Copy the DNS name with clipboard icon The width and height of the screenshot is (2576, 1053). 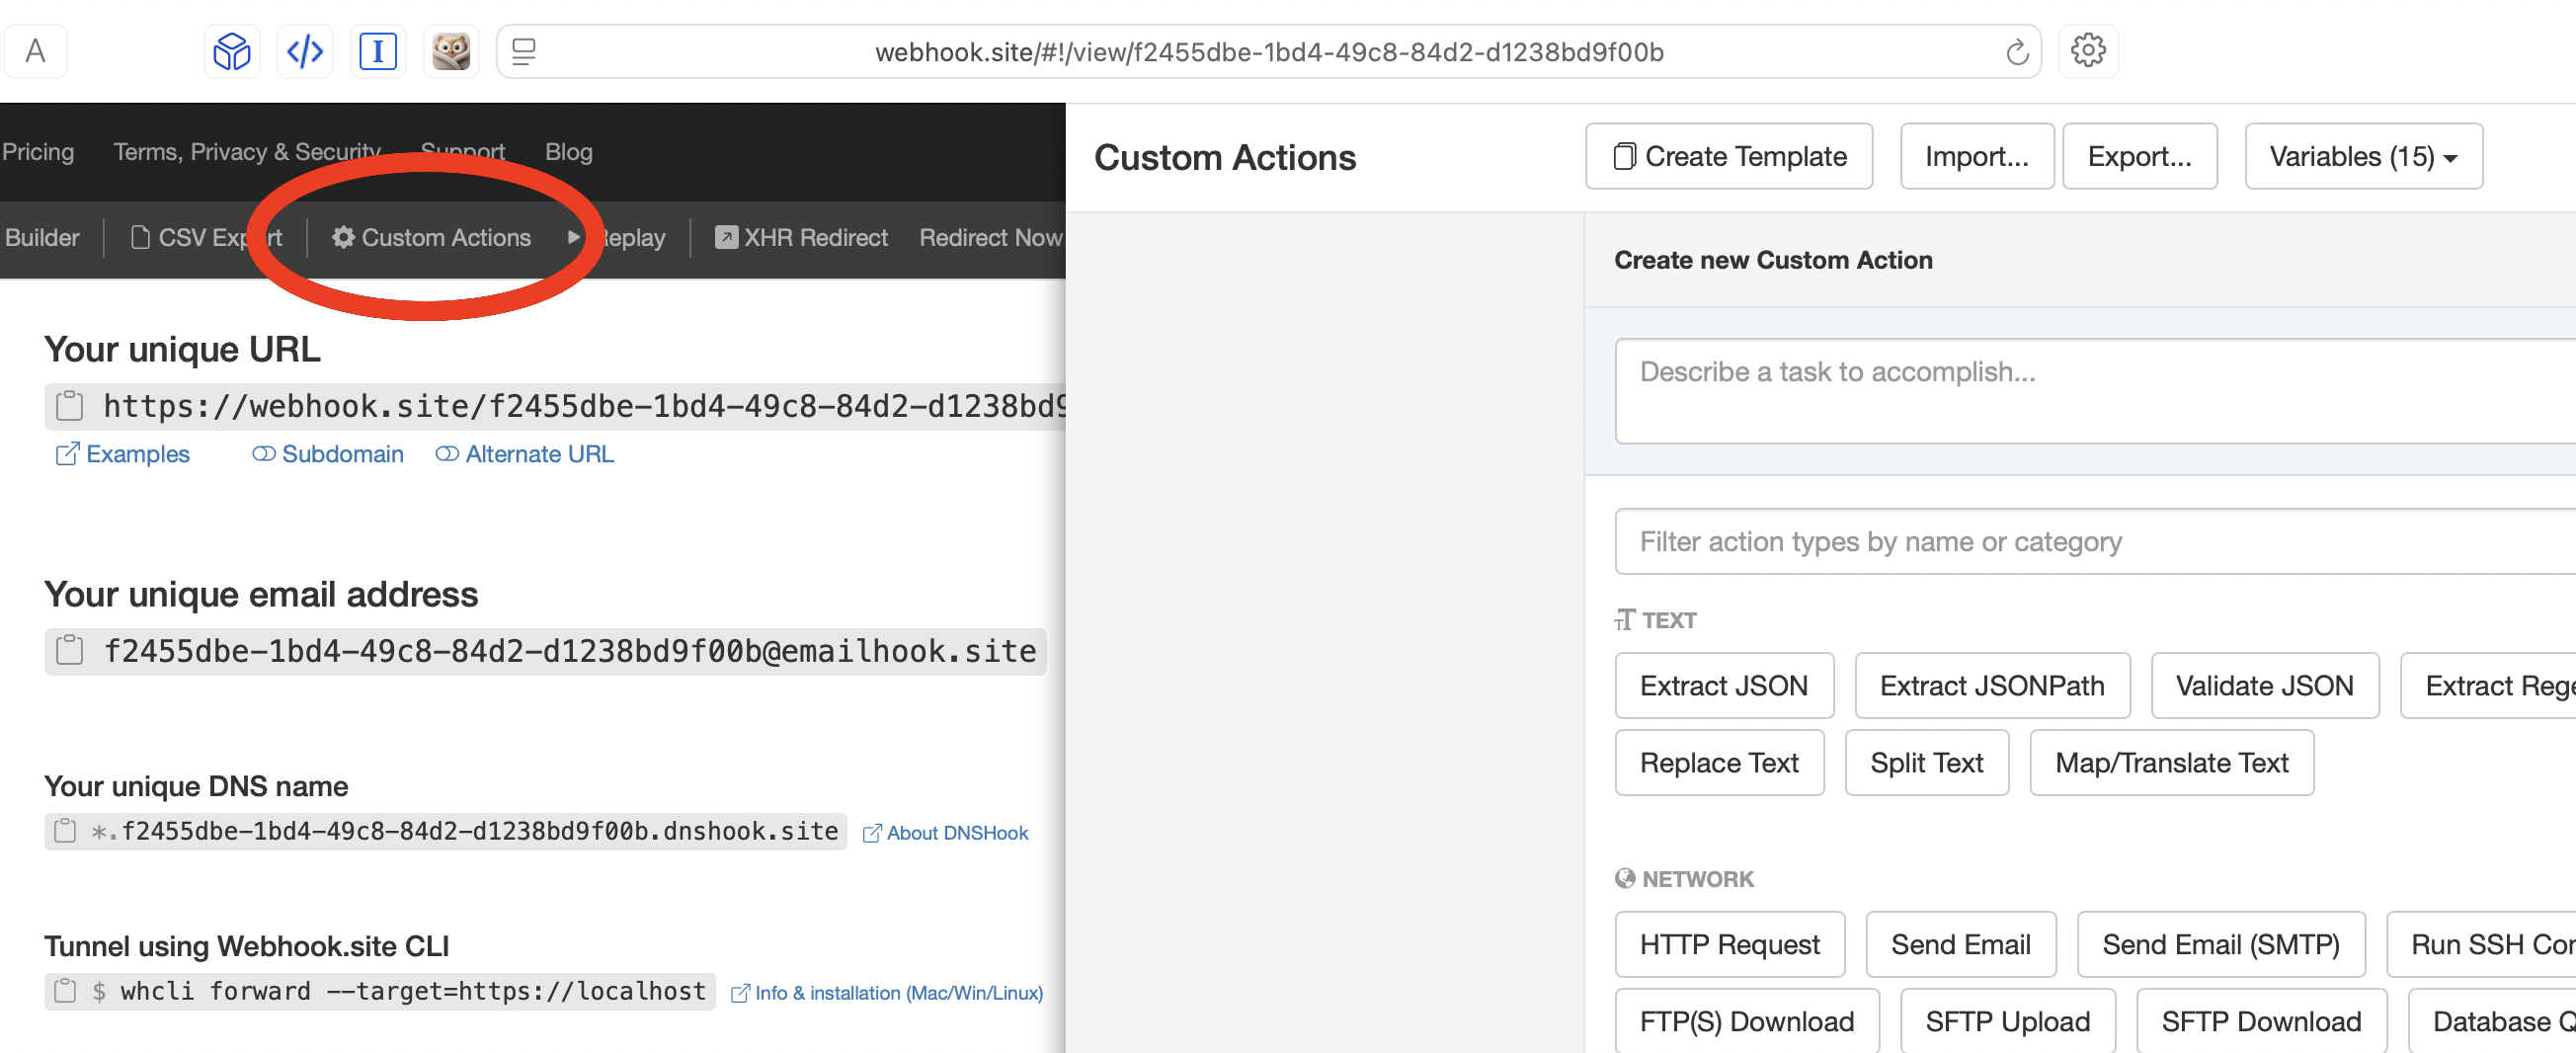pyautogui.click(x=65, y=831)
